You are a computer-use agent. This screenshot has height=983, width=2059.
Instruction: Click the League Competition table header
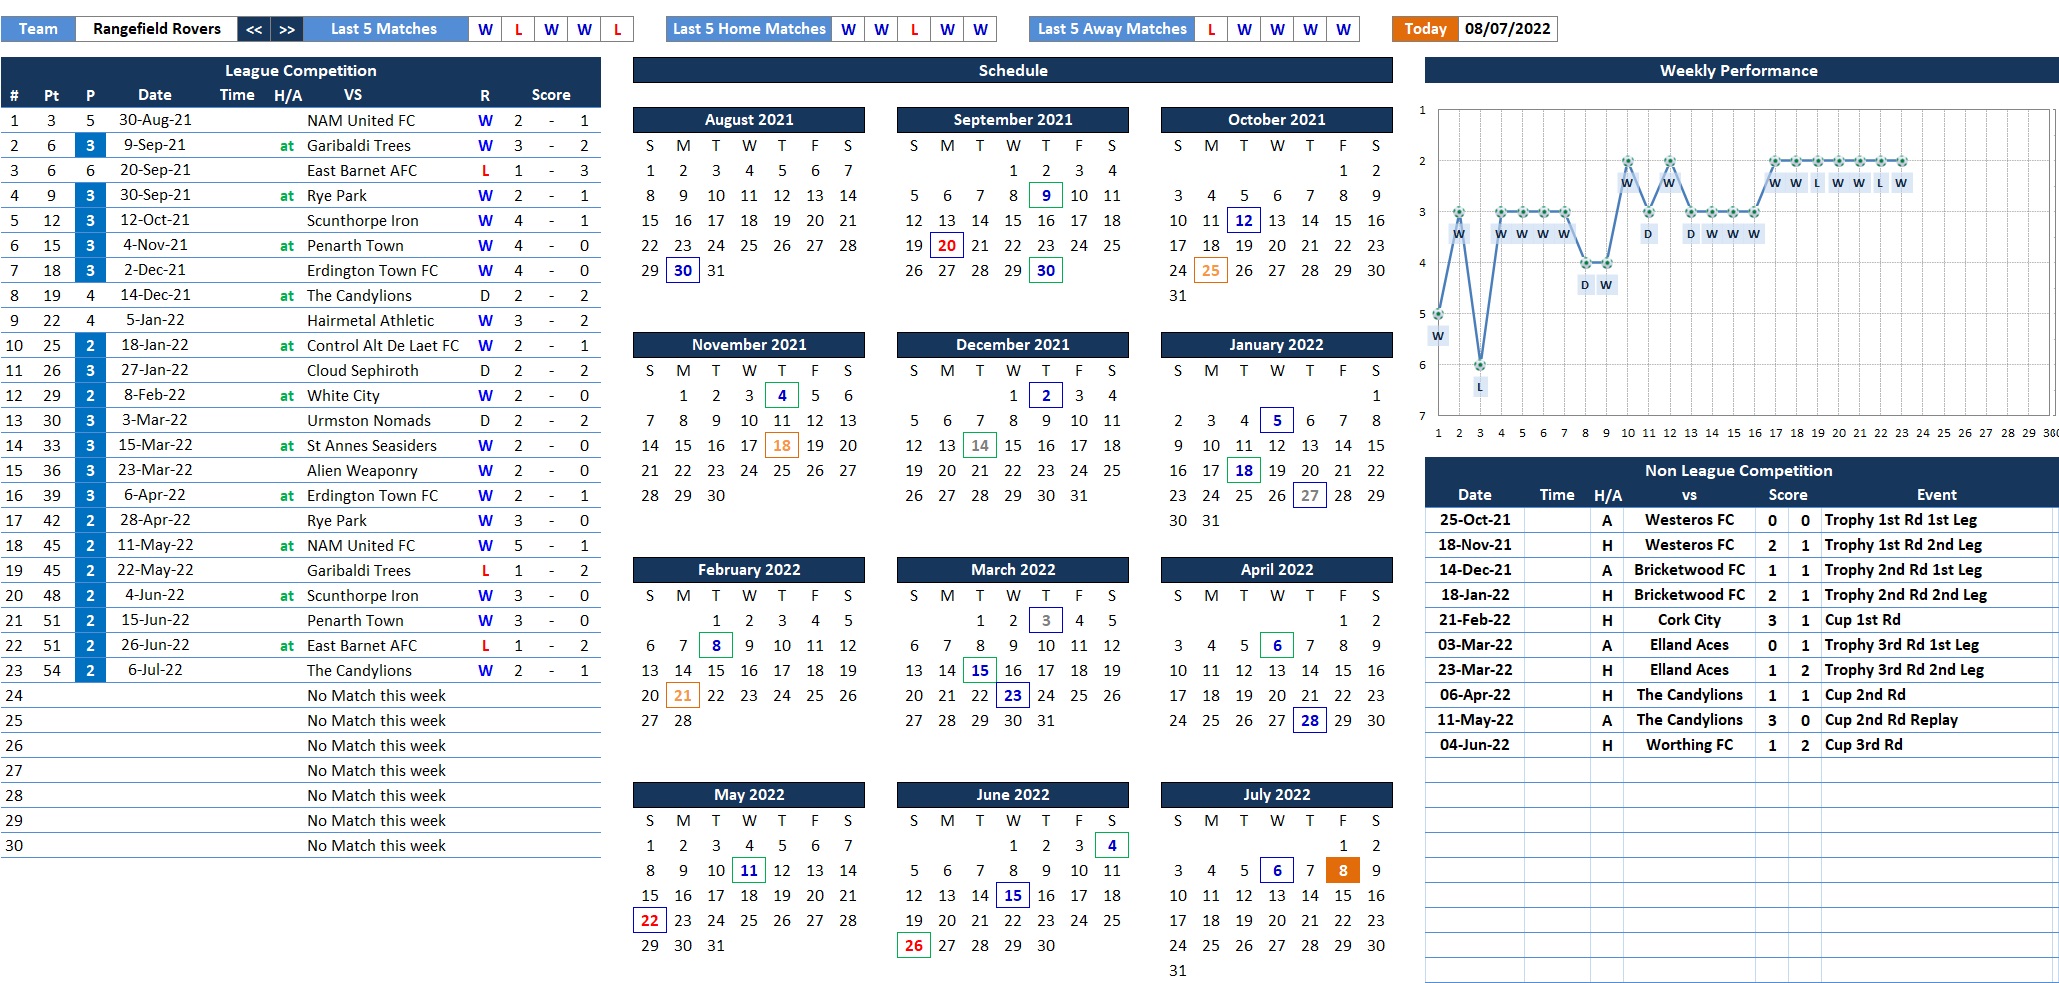tap(300, 70)
